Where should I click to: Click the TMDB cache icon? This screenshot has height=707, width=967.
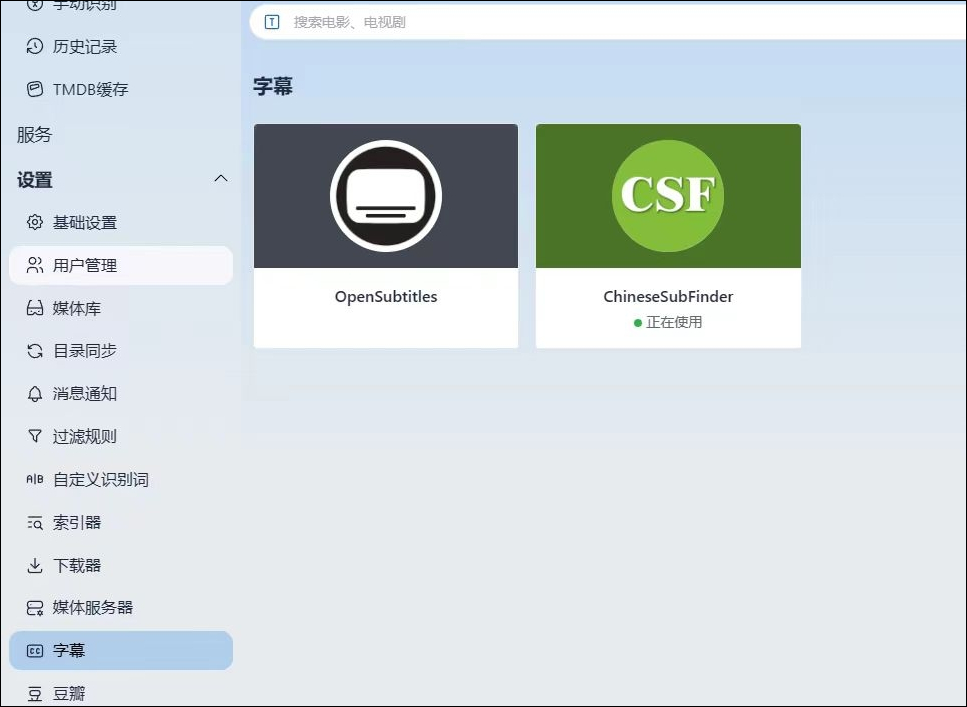(34, 90)
